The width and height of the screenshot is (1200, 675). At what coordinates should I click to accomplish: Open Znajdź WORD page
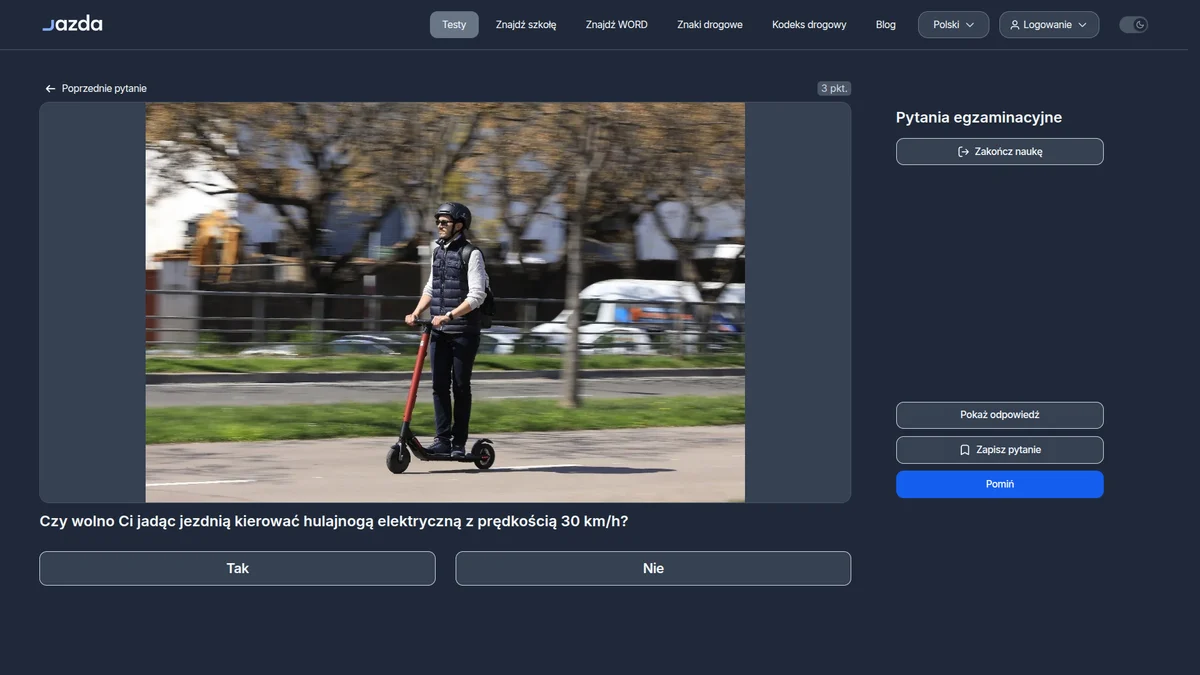pos(617,25)
